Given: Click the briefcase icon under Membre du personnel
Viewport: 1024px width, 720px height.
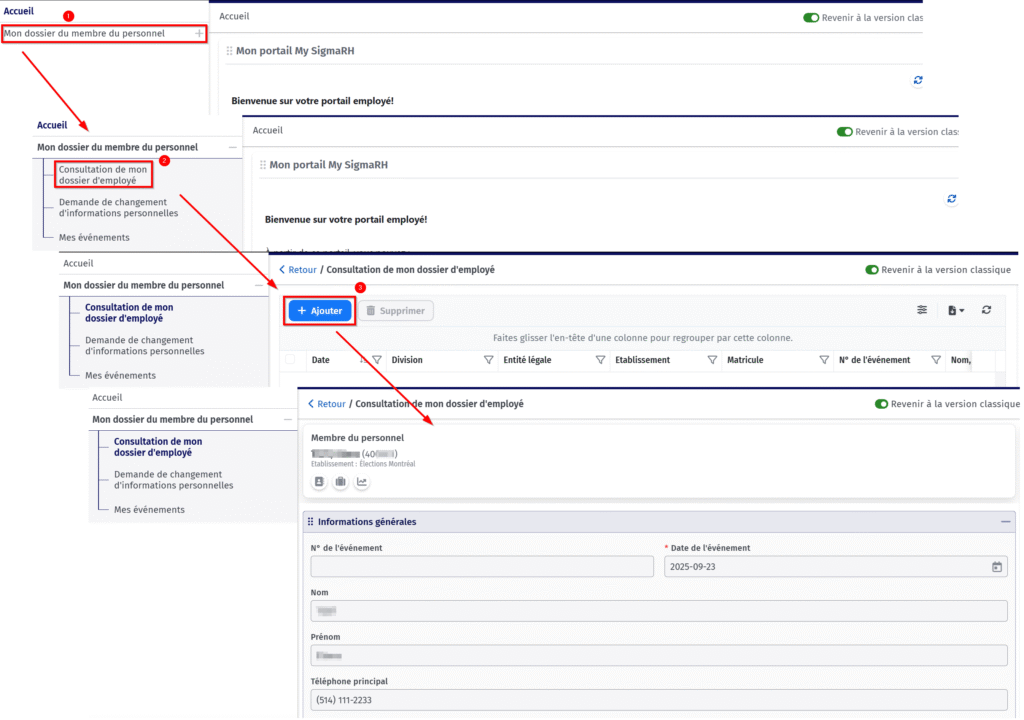Looking at the screenshot, I should click(341, 482).
